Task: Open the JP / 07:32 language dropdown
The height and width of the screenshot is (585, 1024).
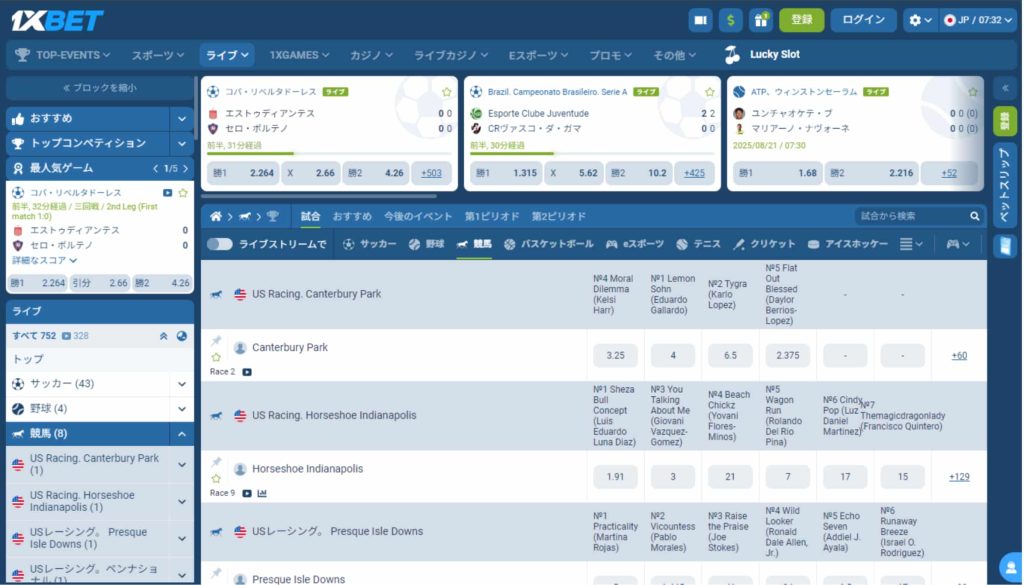Action: pos(978,20)
